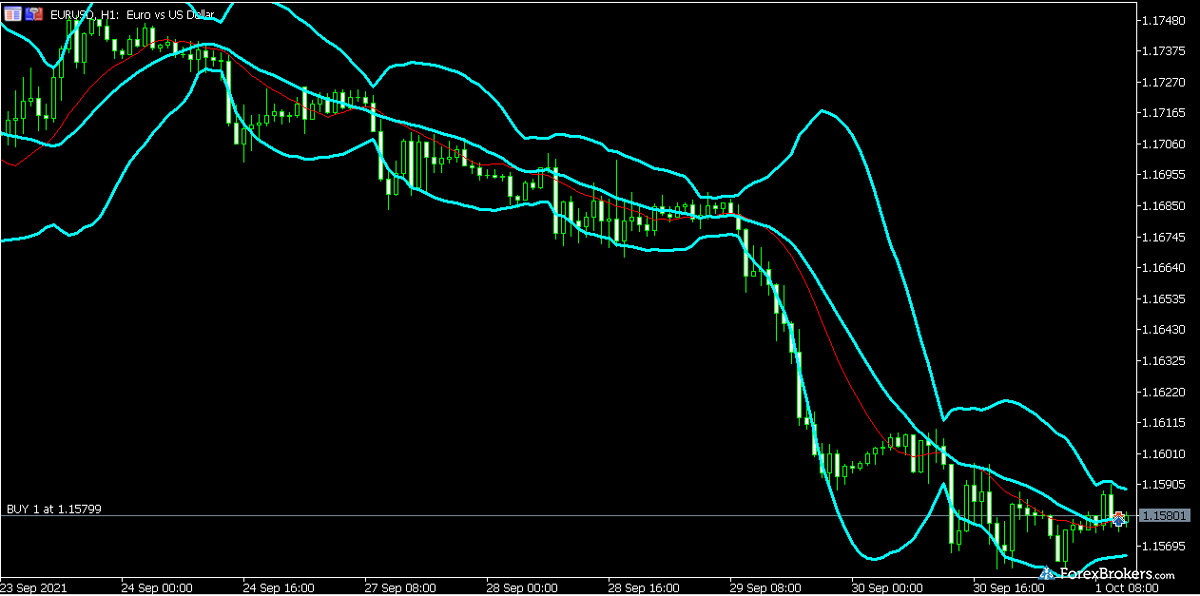The width and height of the screenshot is (1200, 596).
Task: Click the Depth of Market icon
Action: point(34,14)
